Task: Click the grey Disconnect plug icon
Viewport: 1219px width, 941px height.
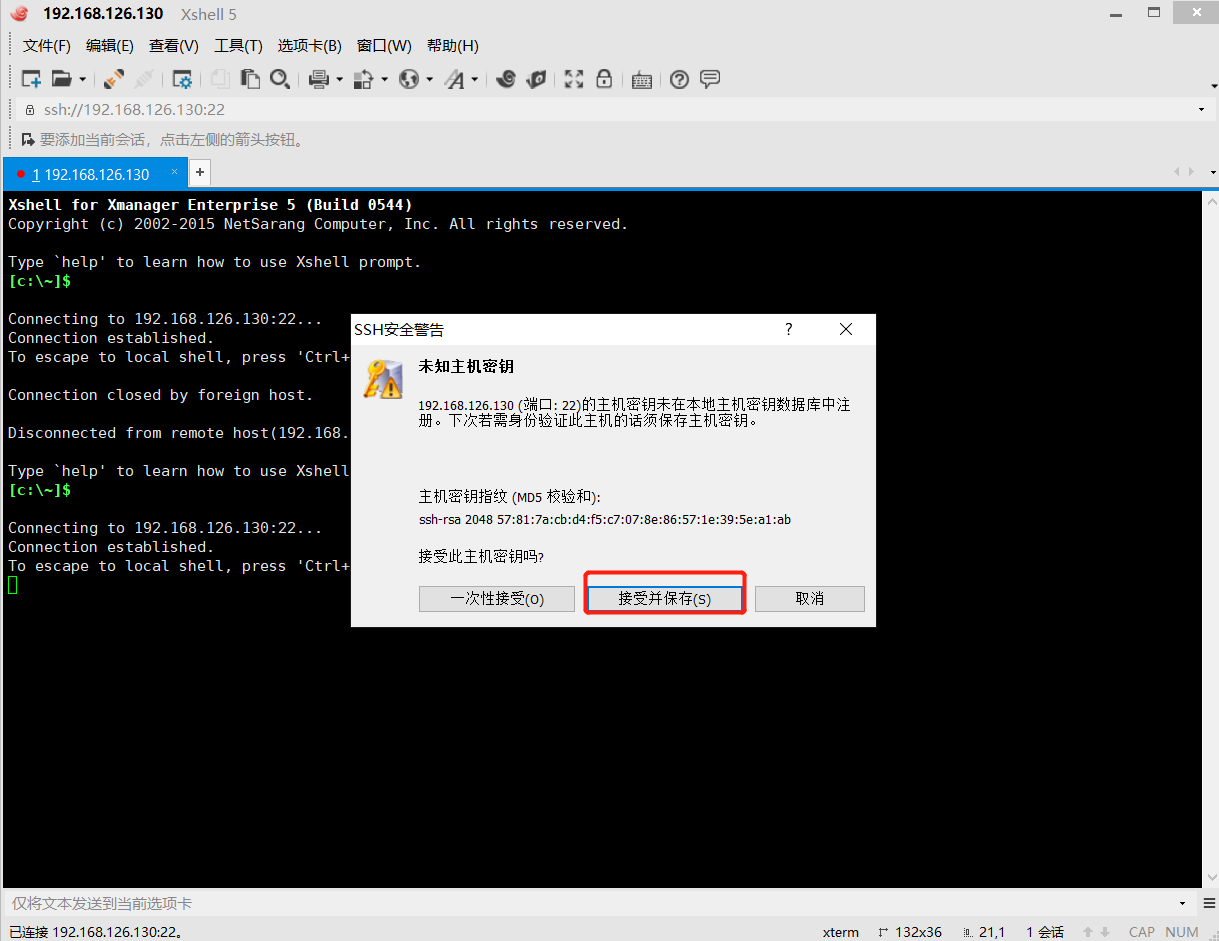Action: [144, 79]
